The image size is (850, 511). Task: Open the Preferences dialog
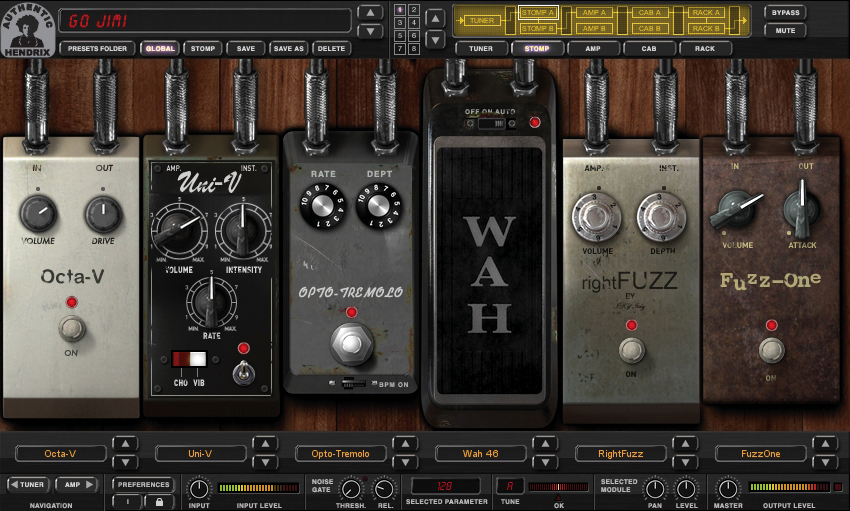click(144, 484)
